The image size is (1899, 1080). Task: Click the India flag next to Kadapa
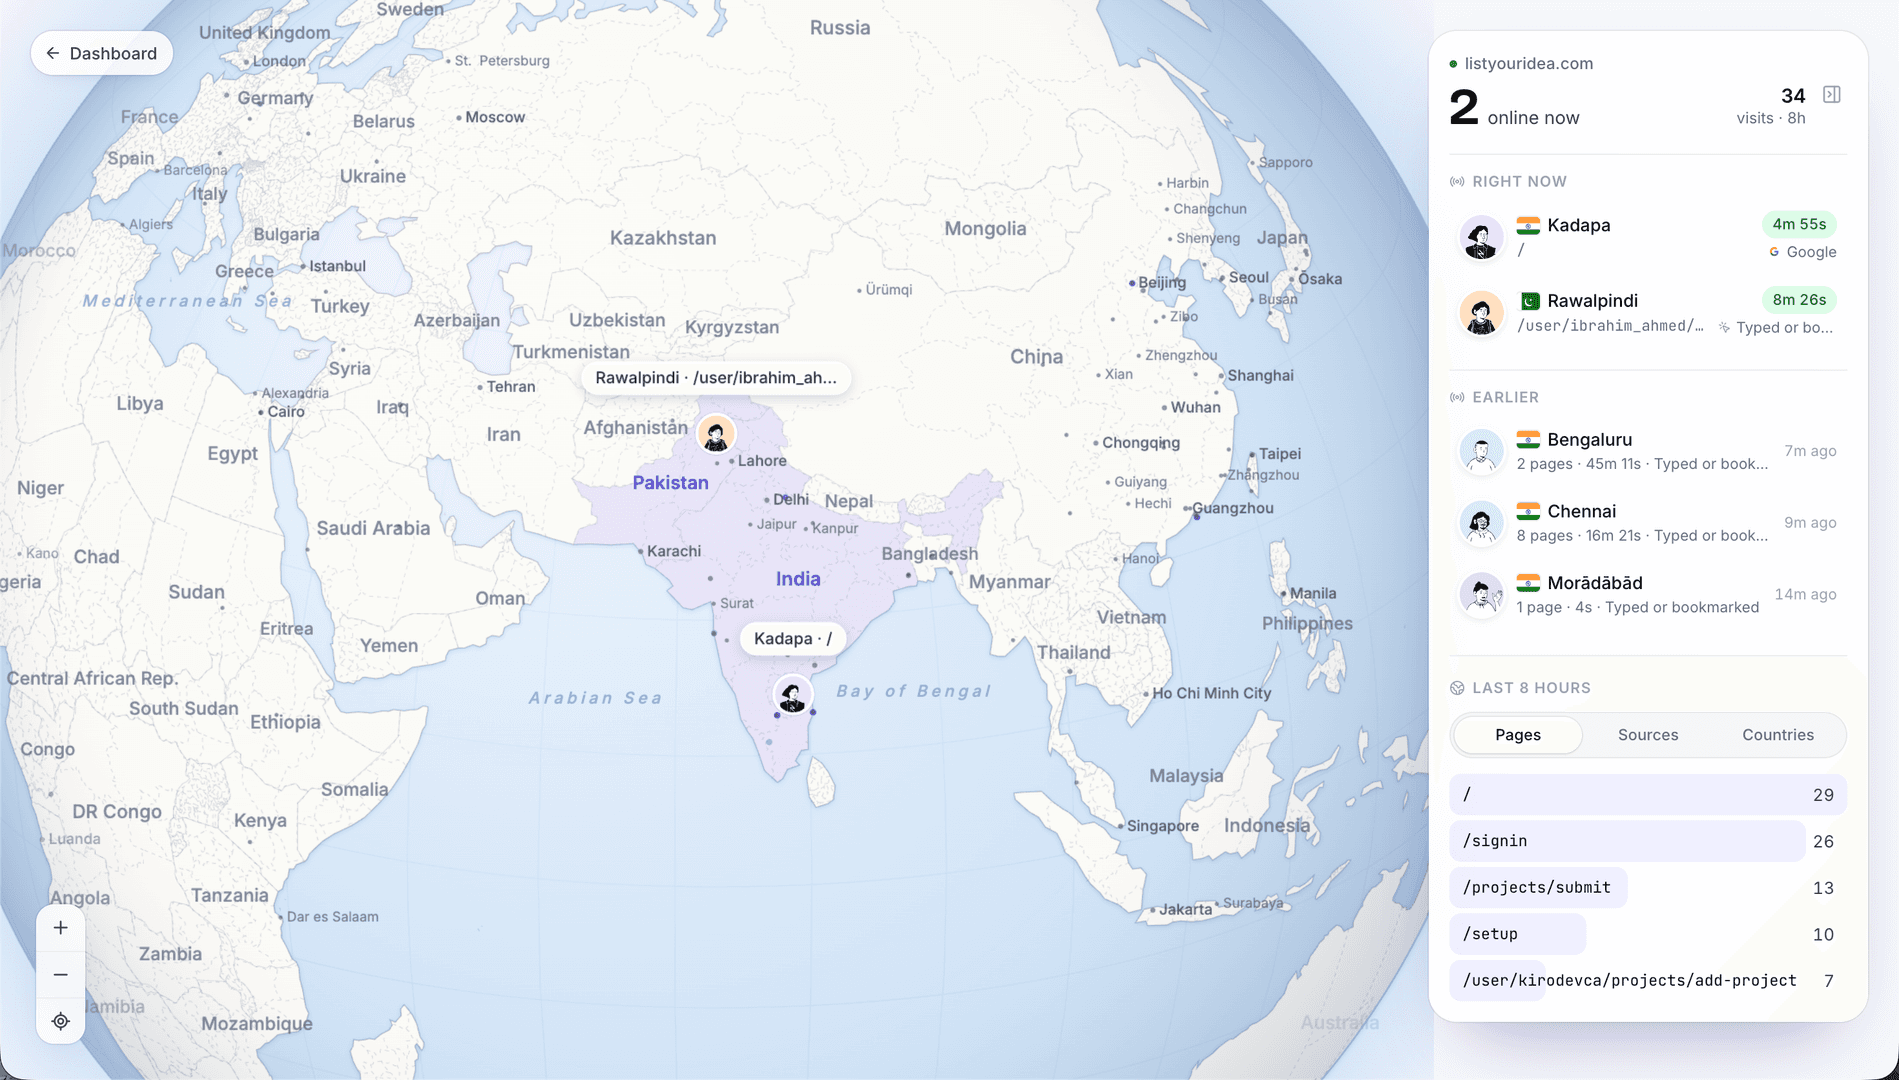coord(1528,225)
